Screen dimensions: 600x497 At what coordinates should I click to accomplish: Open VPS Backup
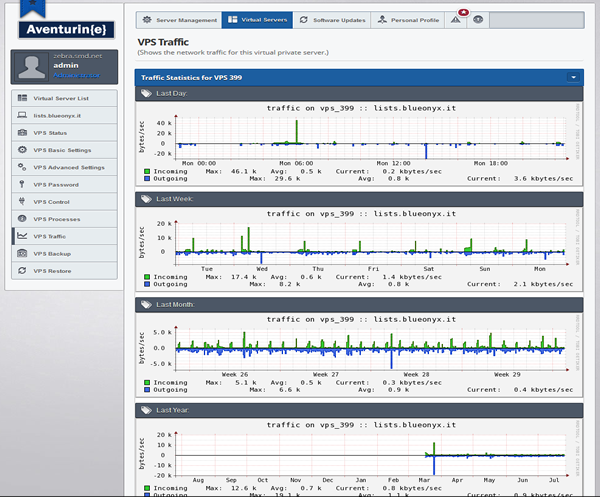click(64, 254)
